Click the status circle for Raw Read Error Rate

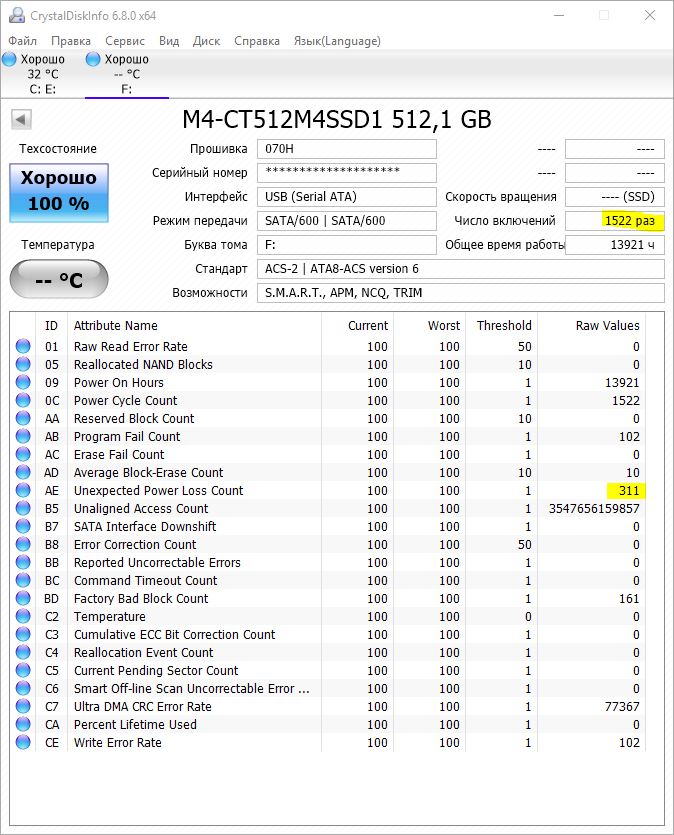point(23,346)
